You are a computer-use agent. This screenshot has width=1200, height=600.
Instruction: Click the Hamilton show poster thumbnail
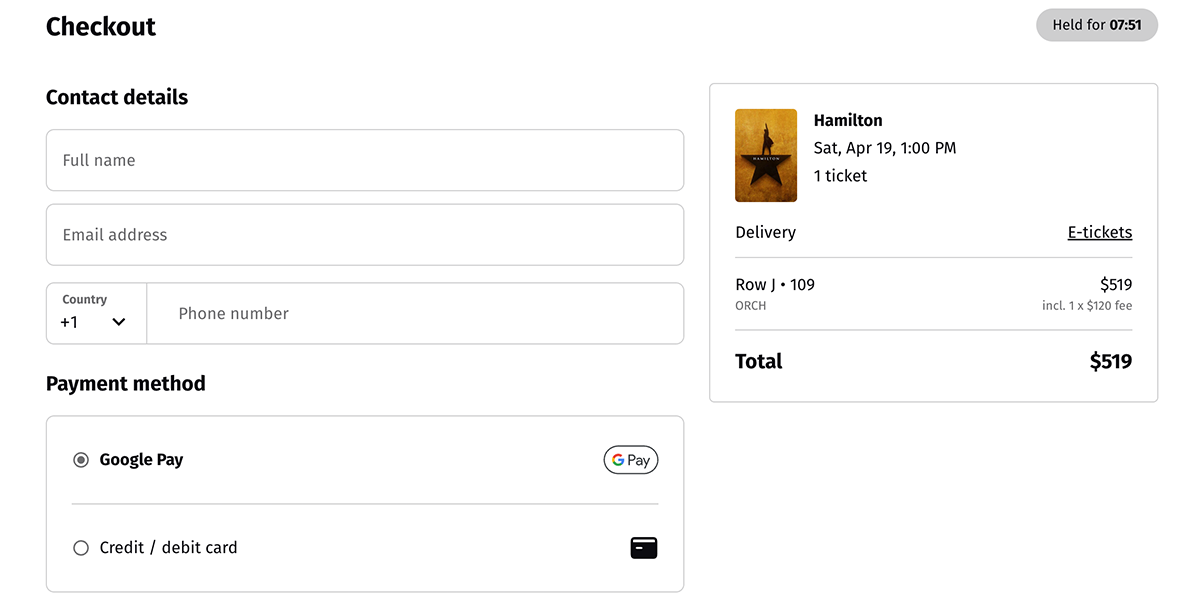(766, 155)
